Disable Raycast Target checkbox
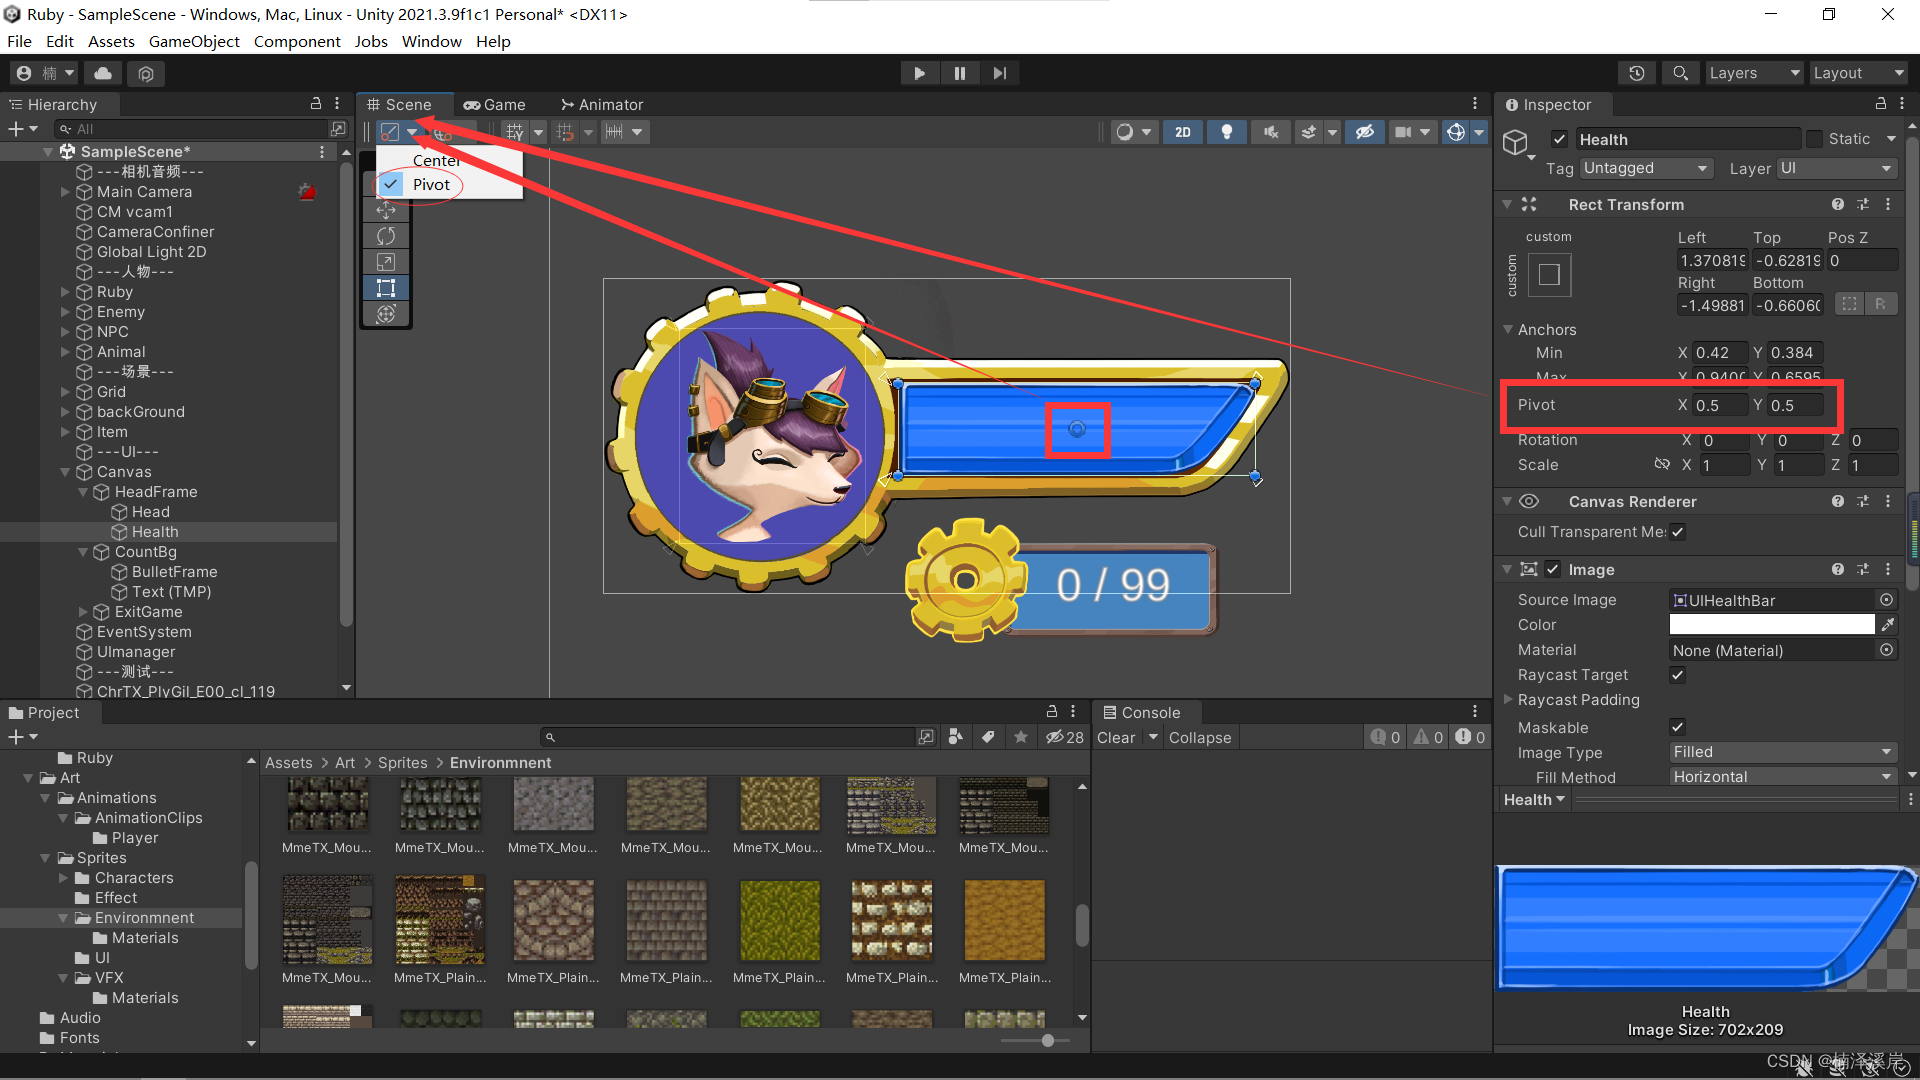This screenshot has width=1920, height=1080. point(1678,675)
